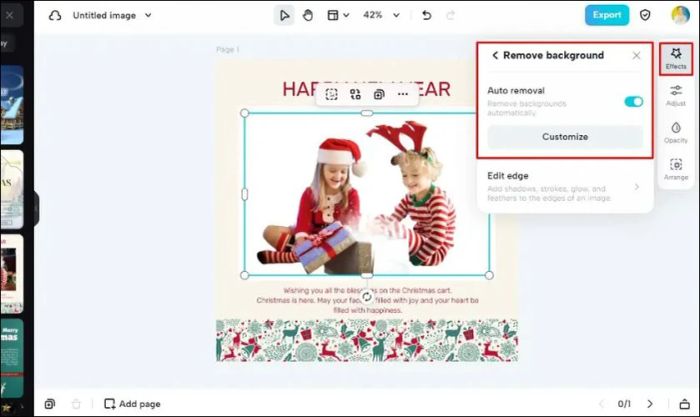Select the children Christmas photo on canvas
The image size is (700, 417).
pyautogui.click(x=367, y=194)
